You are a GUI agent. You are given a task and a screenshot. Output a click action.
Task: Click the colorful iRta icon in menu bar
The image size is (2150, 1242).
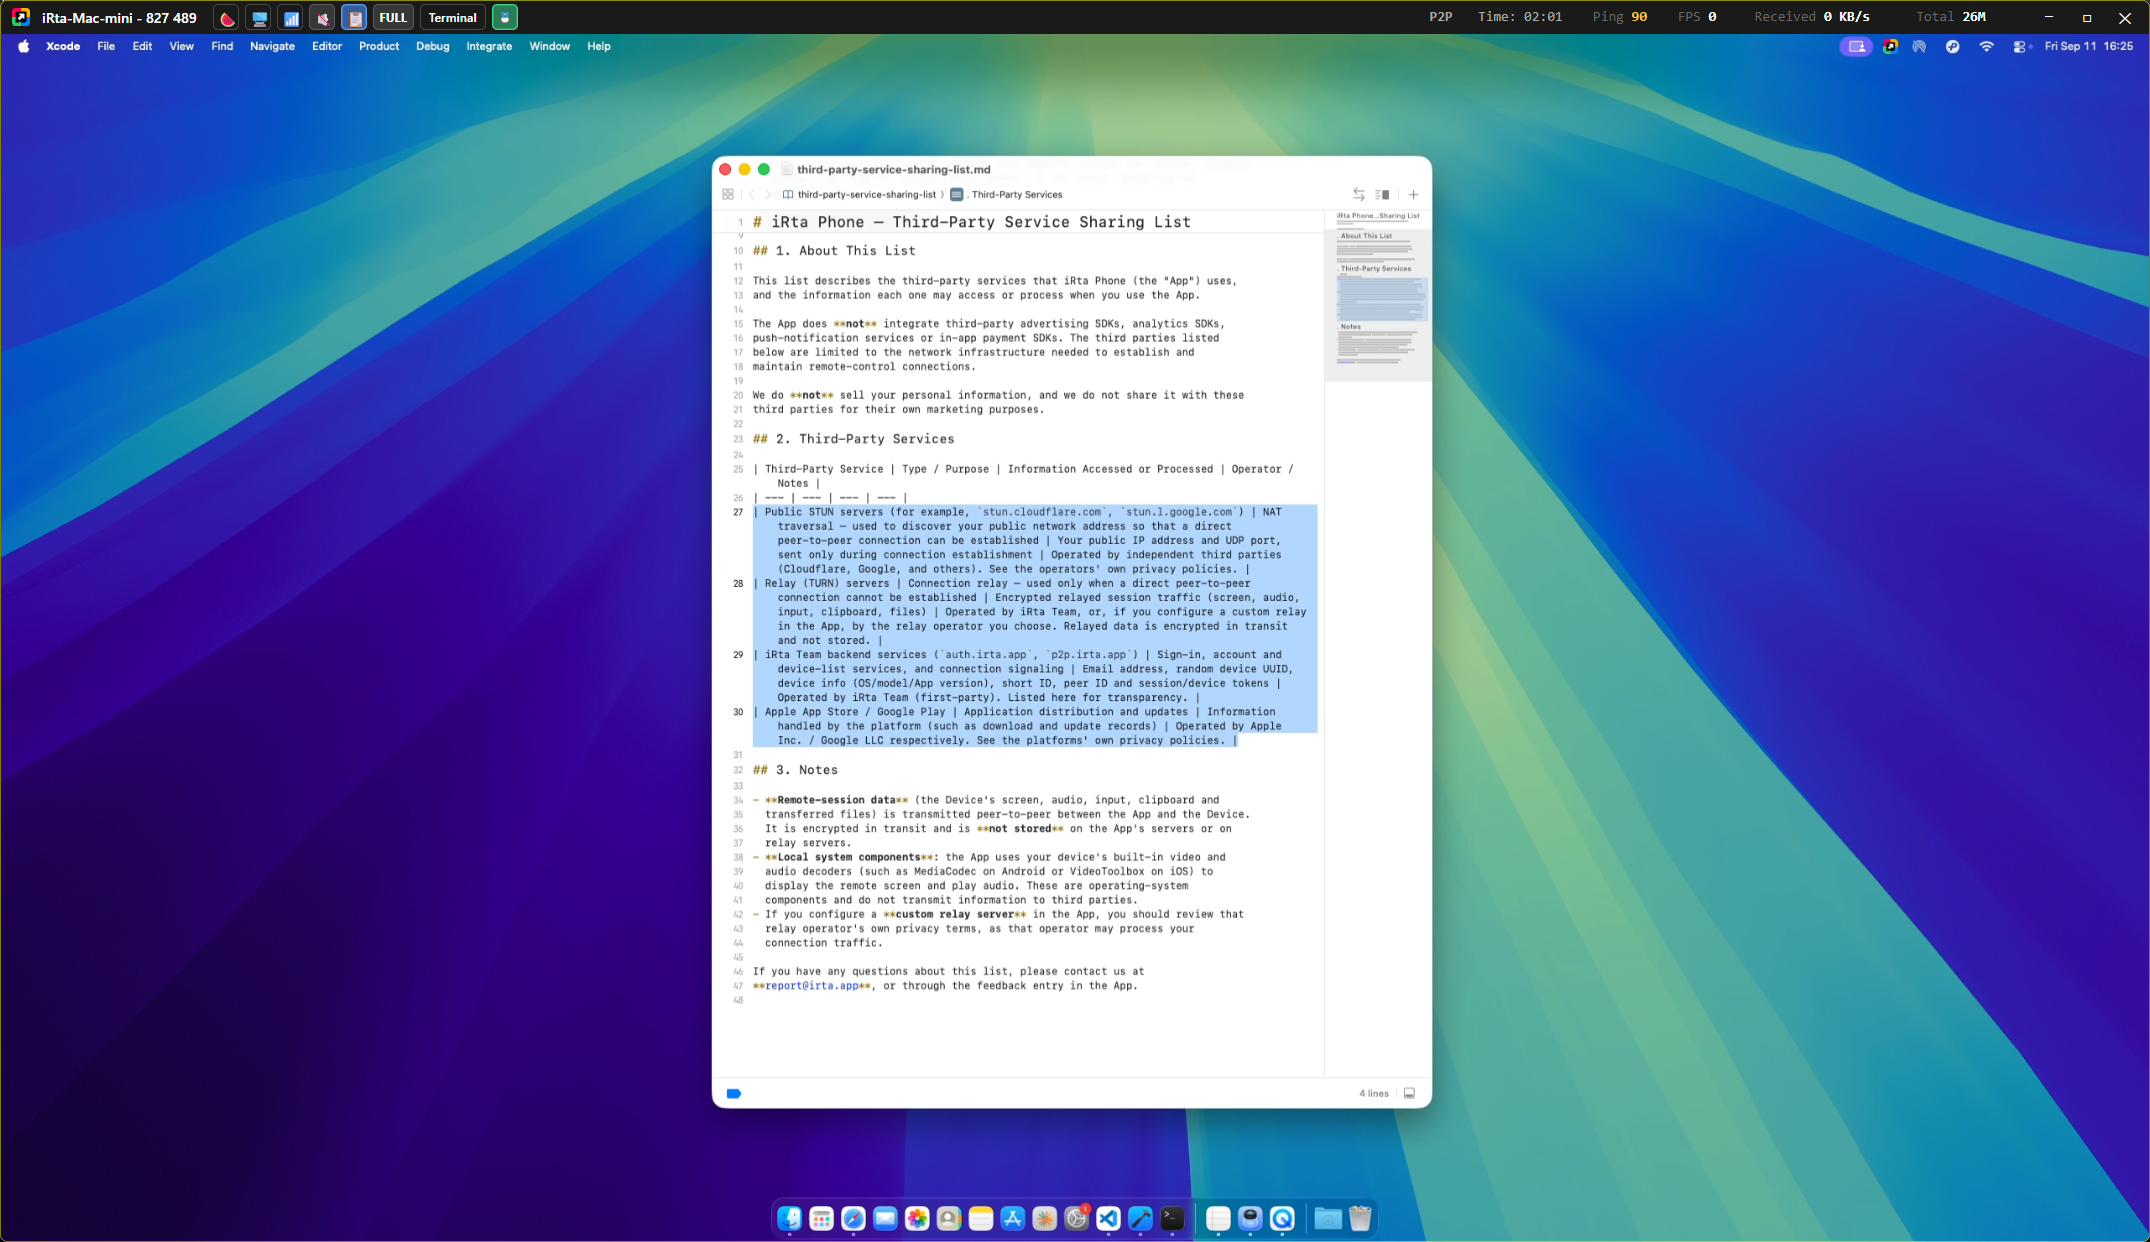tap(1890, 46)
